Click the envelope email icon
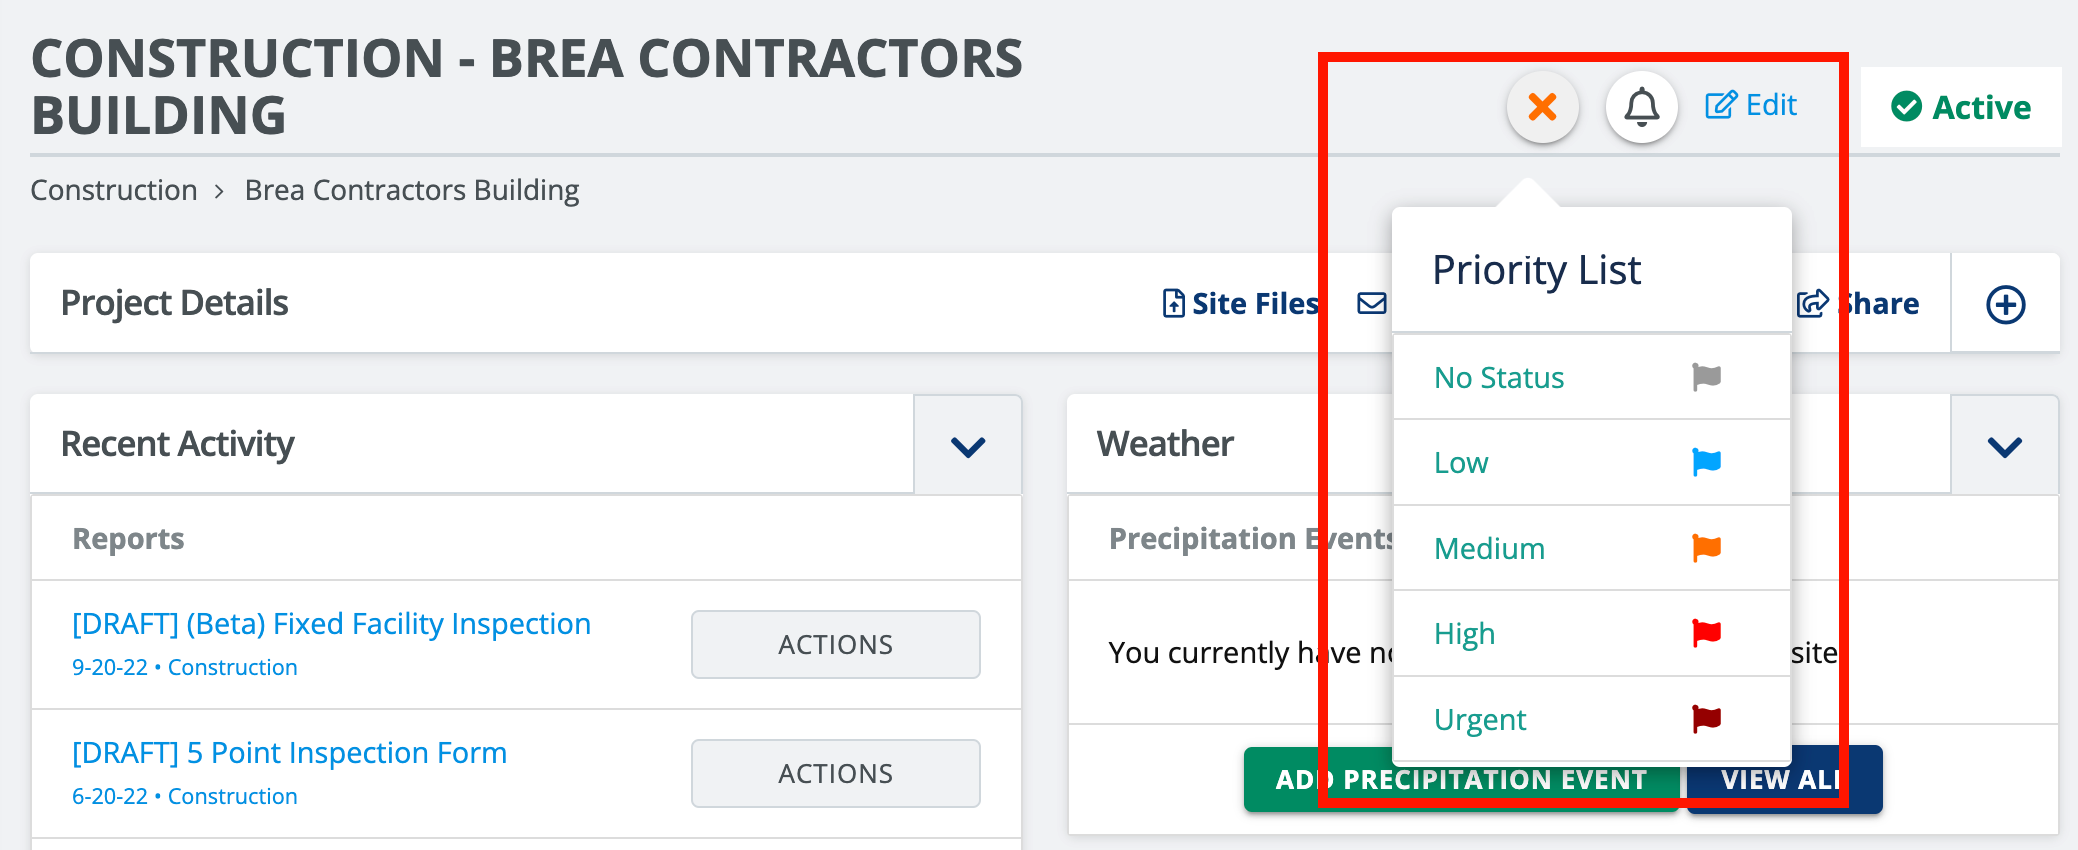Image resolution: width=2078 pixels, height=850 pixels. 1372,303
